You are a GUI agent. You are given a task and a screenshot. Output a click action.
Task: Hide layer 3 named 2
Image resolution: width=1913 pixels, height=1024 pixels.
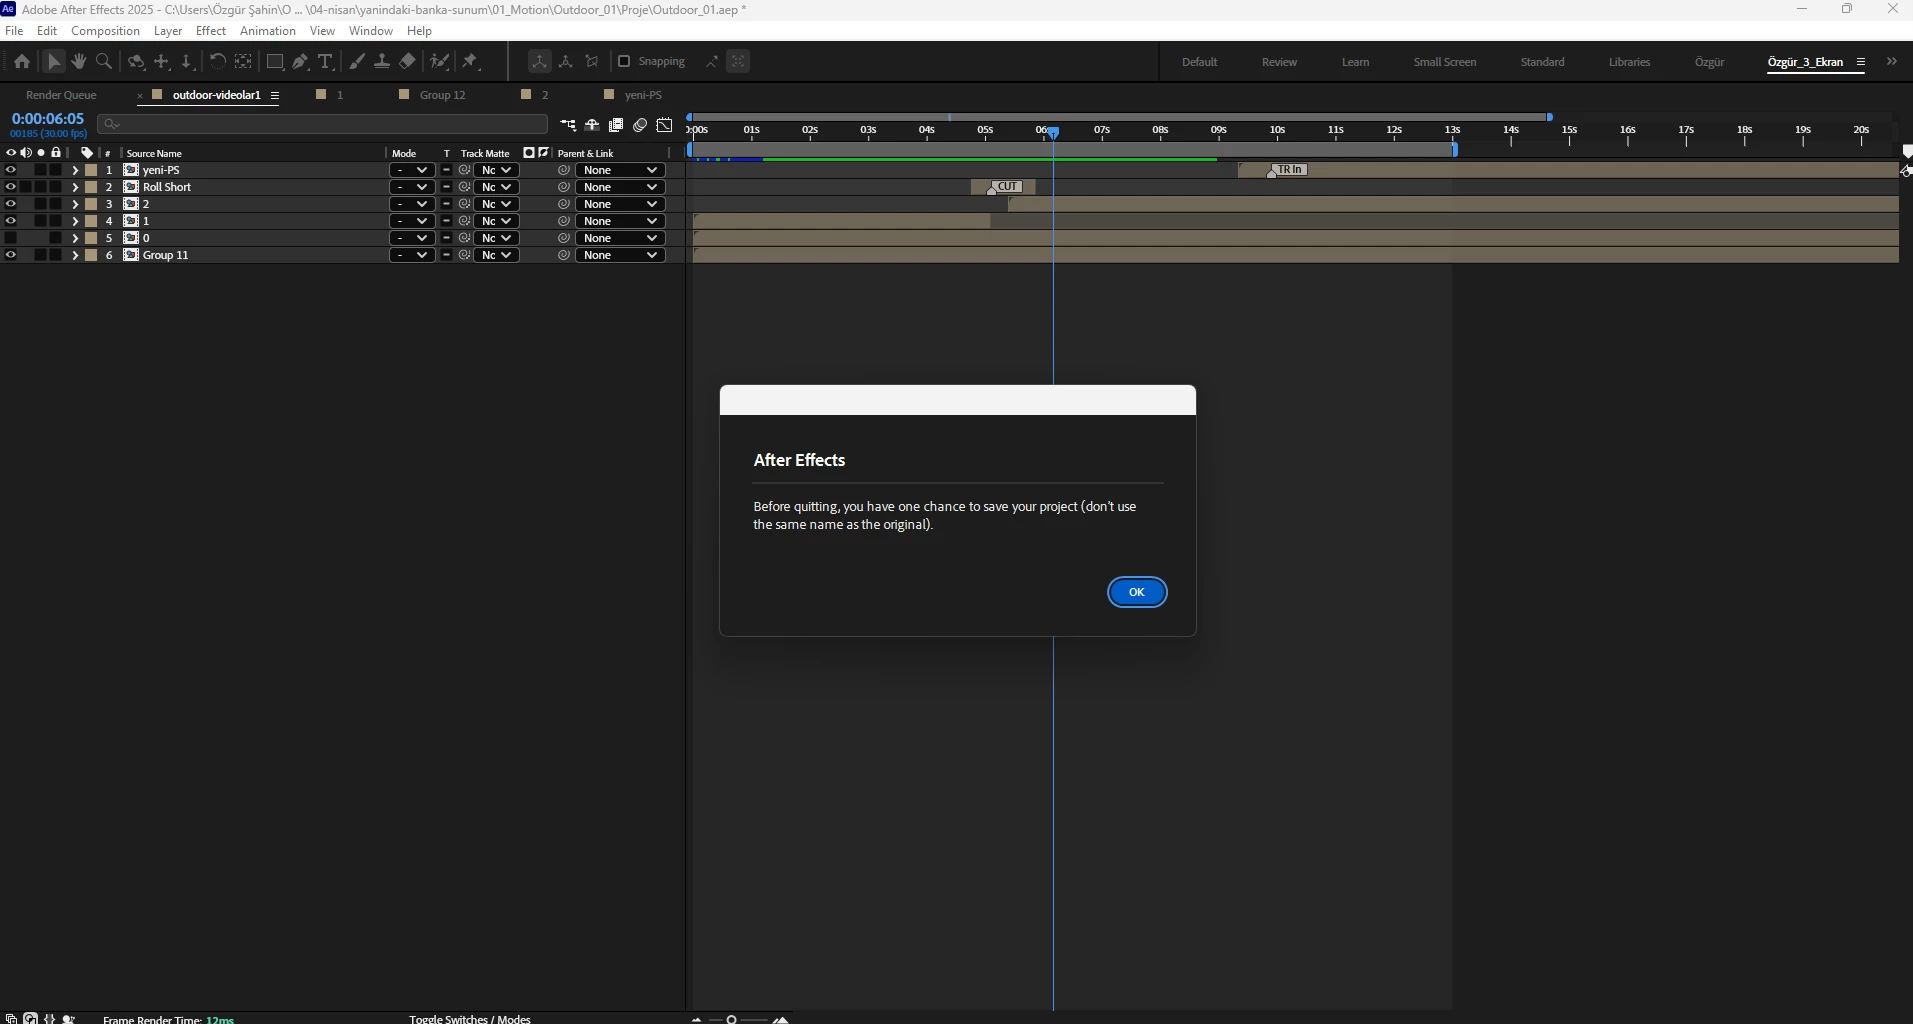11,204
